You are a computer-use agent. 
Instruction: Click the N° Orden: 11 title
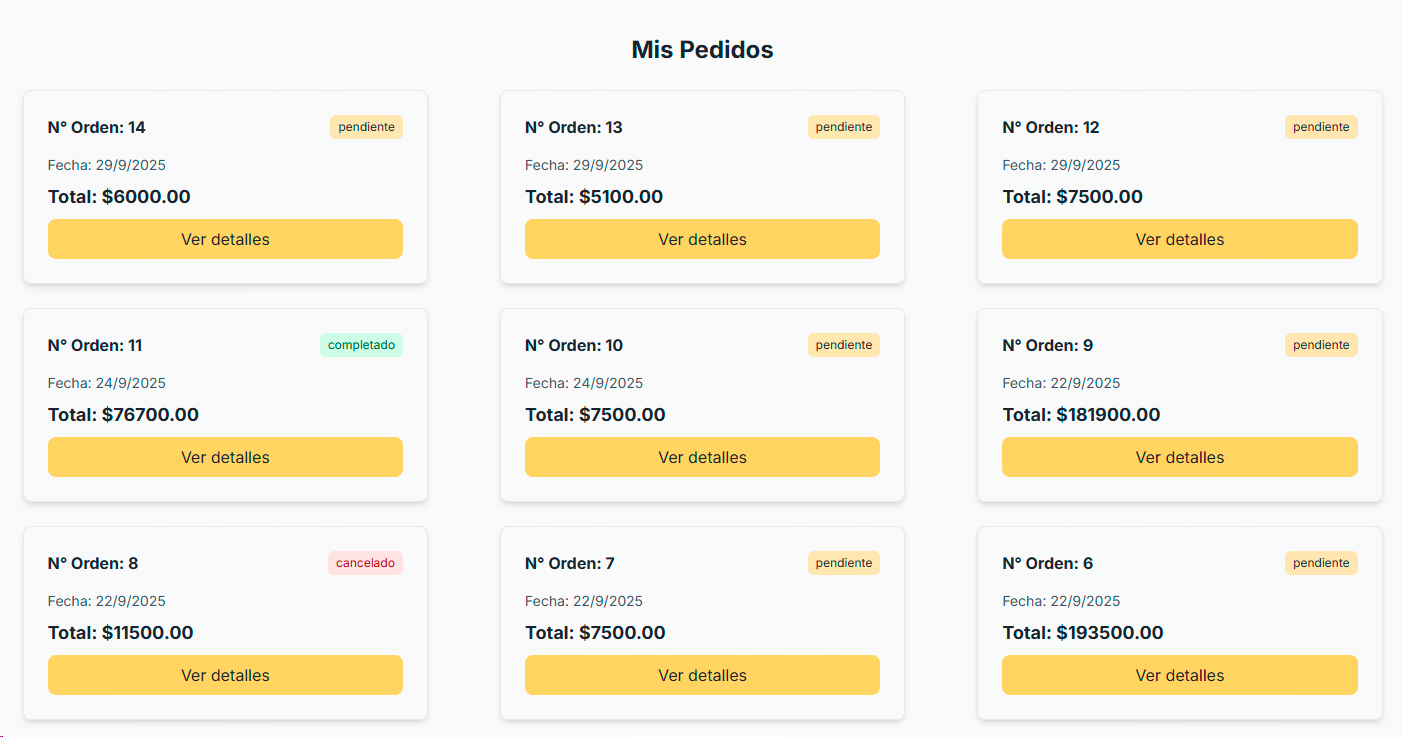click(x=95, y=345)
